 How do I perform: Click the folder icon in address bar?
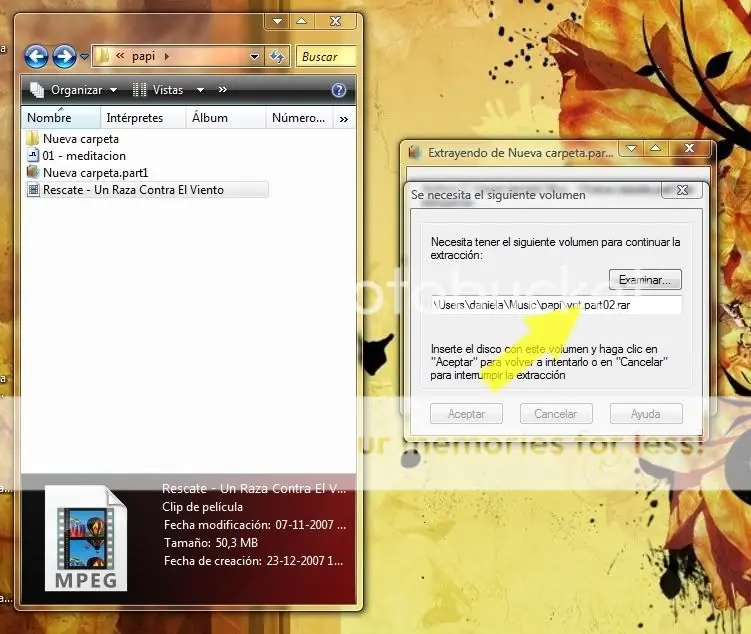tap(102, 56)
